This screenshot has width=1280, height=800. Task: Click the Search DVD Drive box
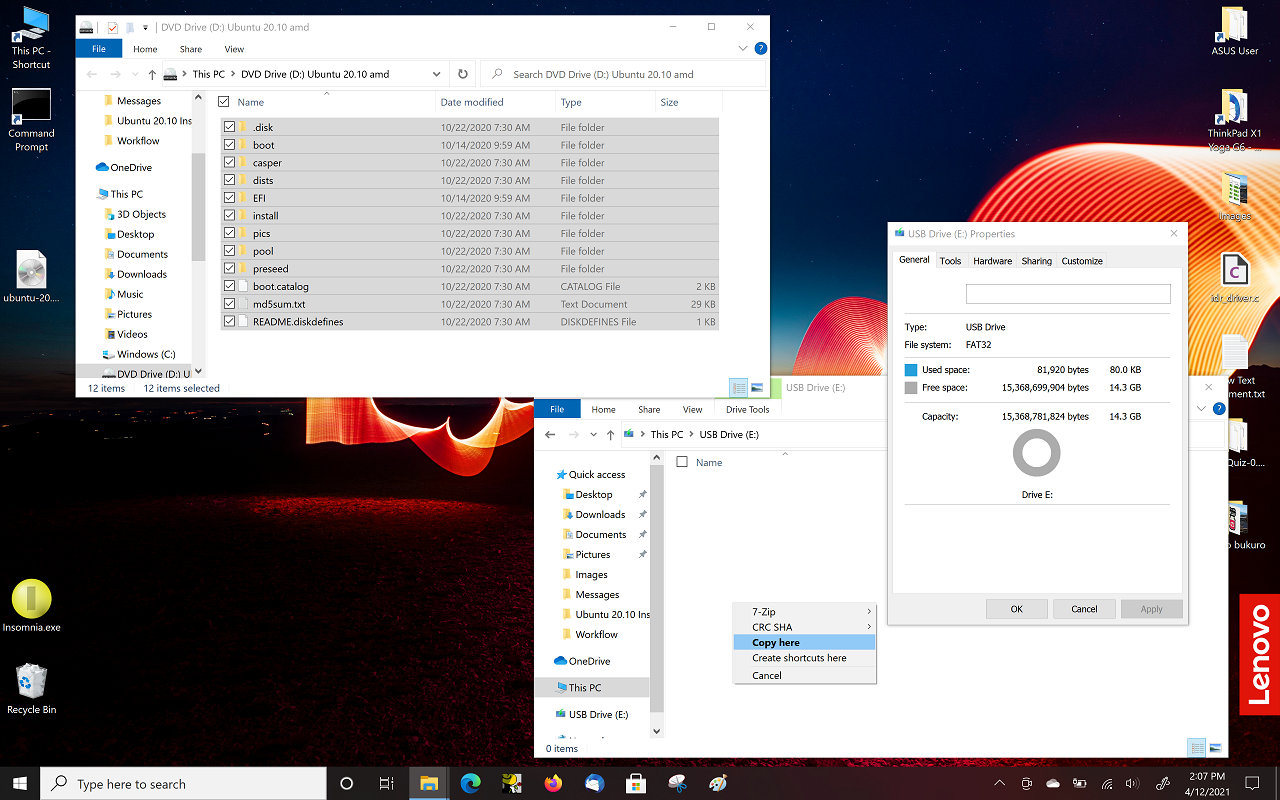point(623,74)
